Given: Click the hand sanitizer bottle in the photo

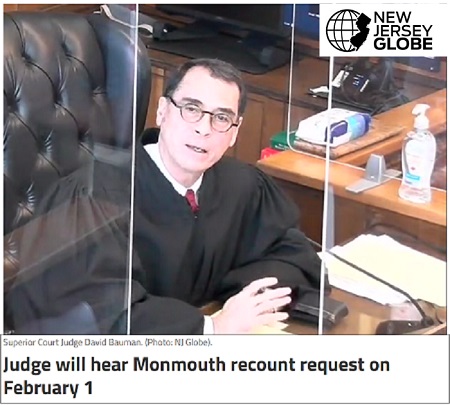Looking at the screenshot, I should tap(417, 154).
